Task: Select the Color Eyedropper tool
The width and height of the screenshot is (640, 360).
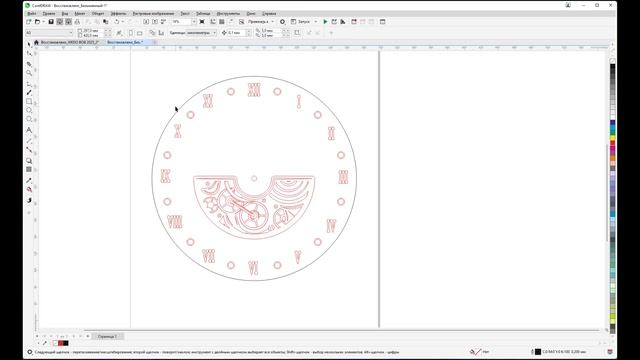Action: (x=29, y=180)
